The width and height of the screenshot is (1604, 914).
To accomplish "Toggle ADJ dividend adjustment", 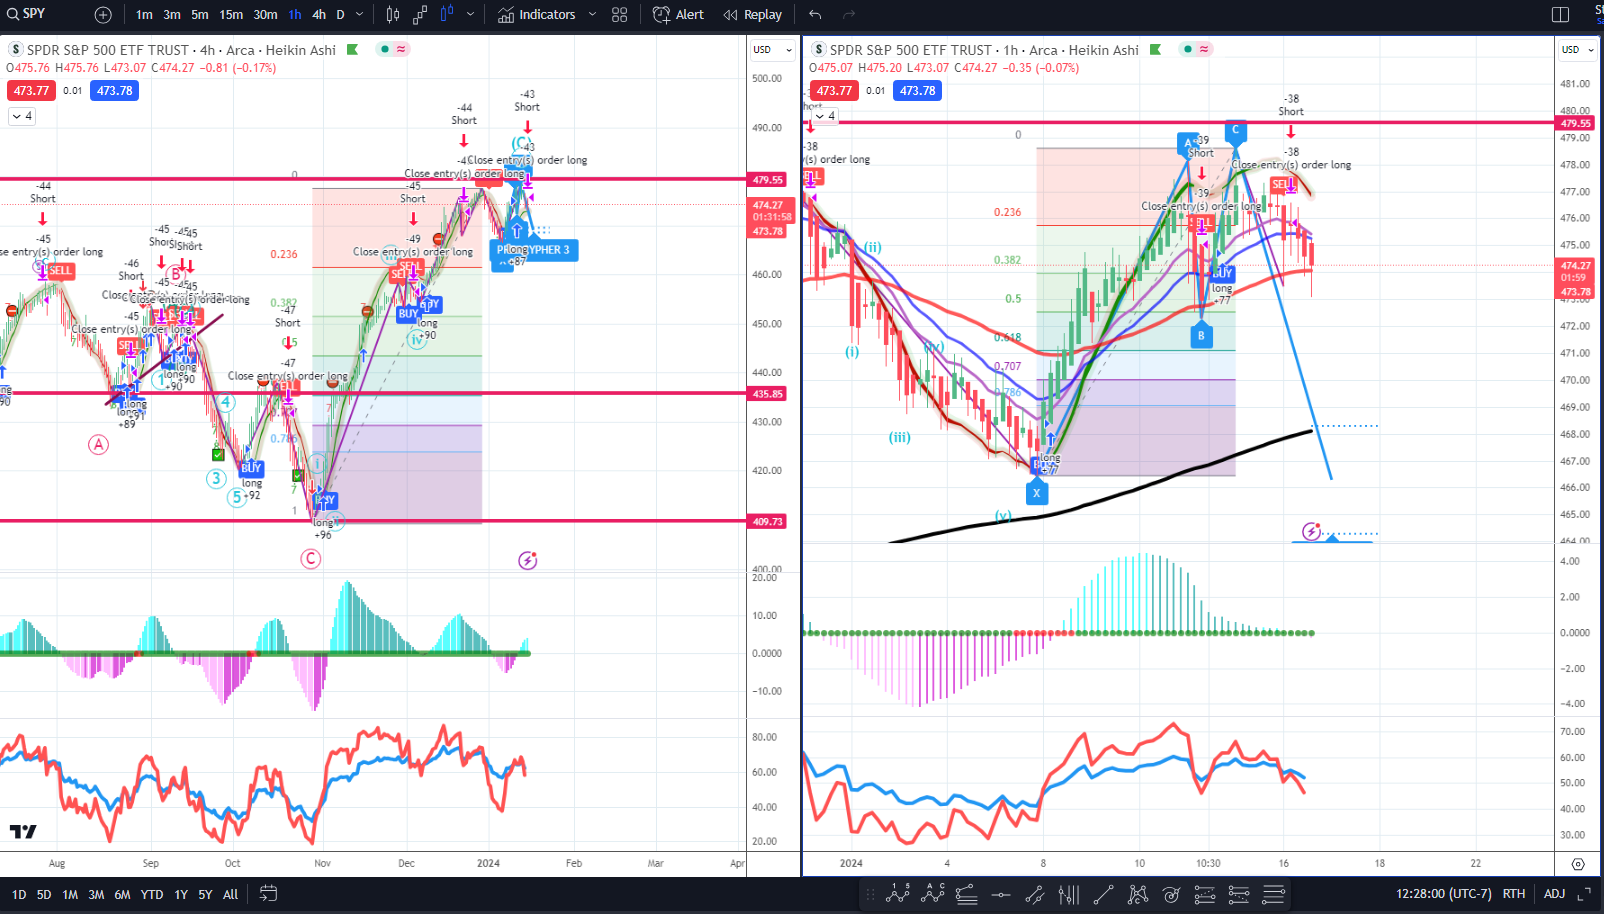I will [x=1554, y=894].
